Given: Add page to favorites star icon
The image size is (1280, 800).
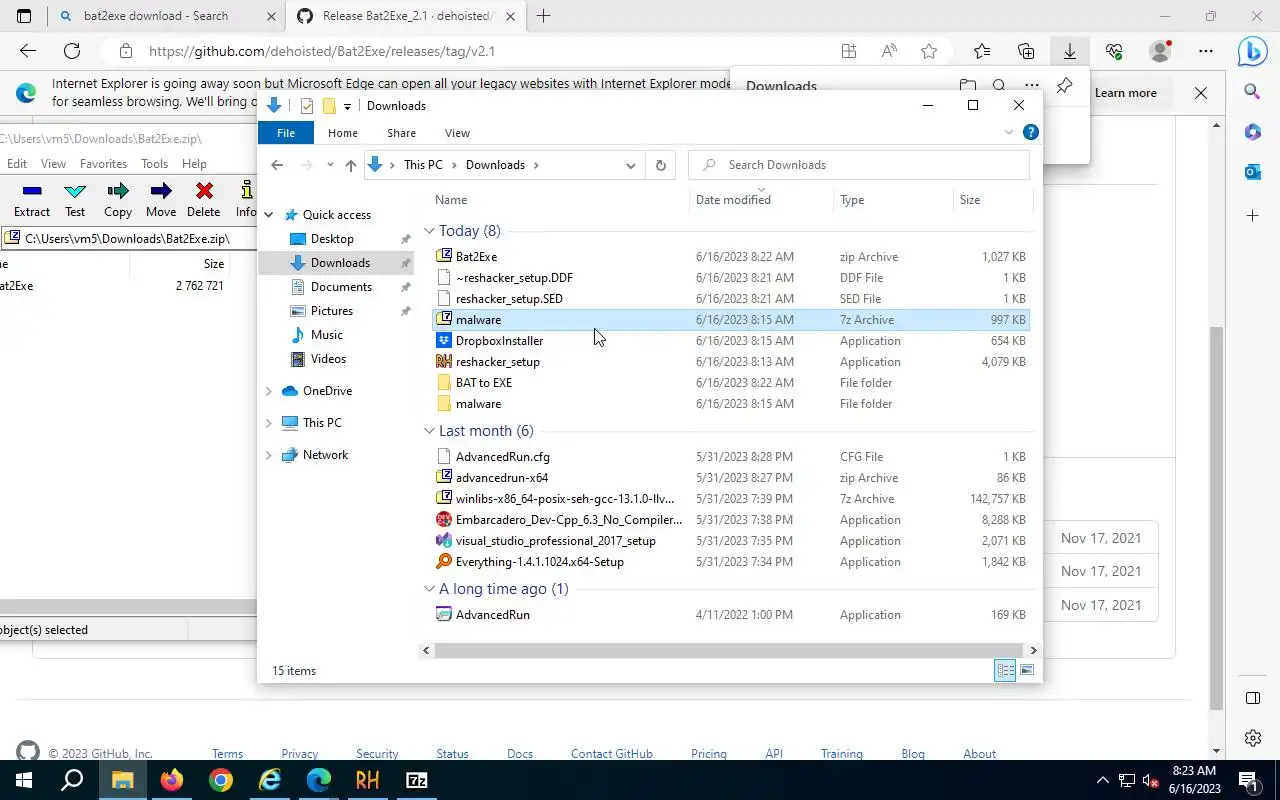Looking at the screenshot, I should click(929, 51).
